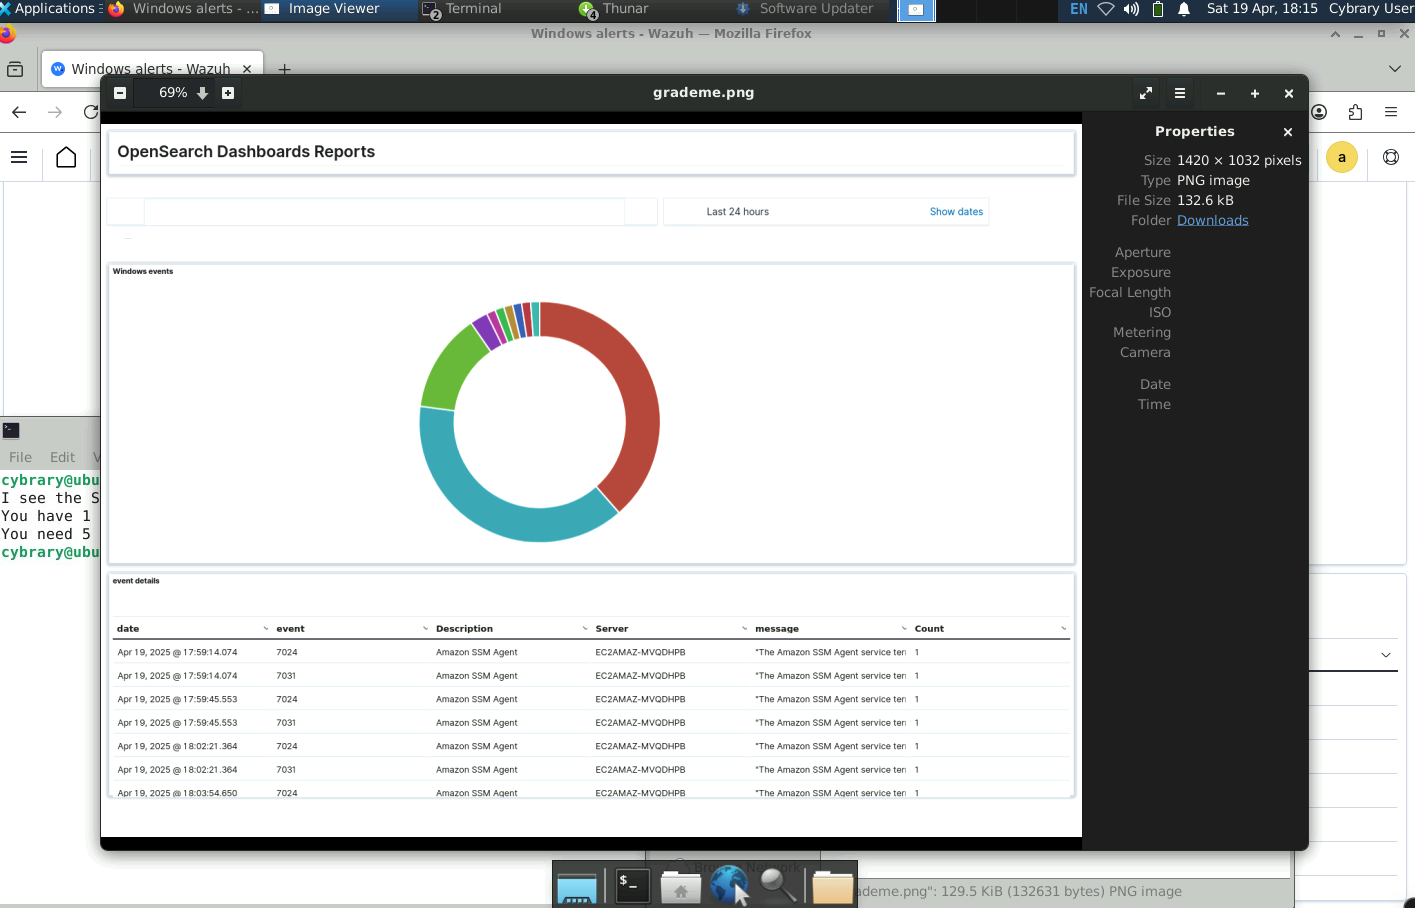Screen dimensions: 1415x908
Task: Zoom out using the minus icon
Action: [120, 93]
